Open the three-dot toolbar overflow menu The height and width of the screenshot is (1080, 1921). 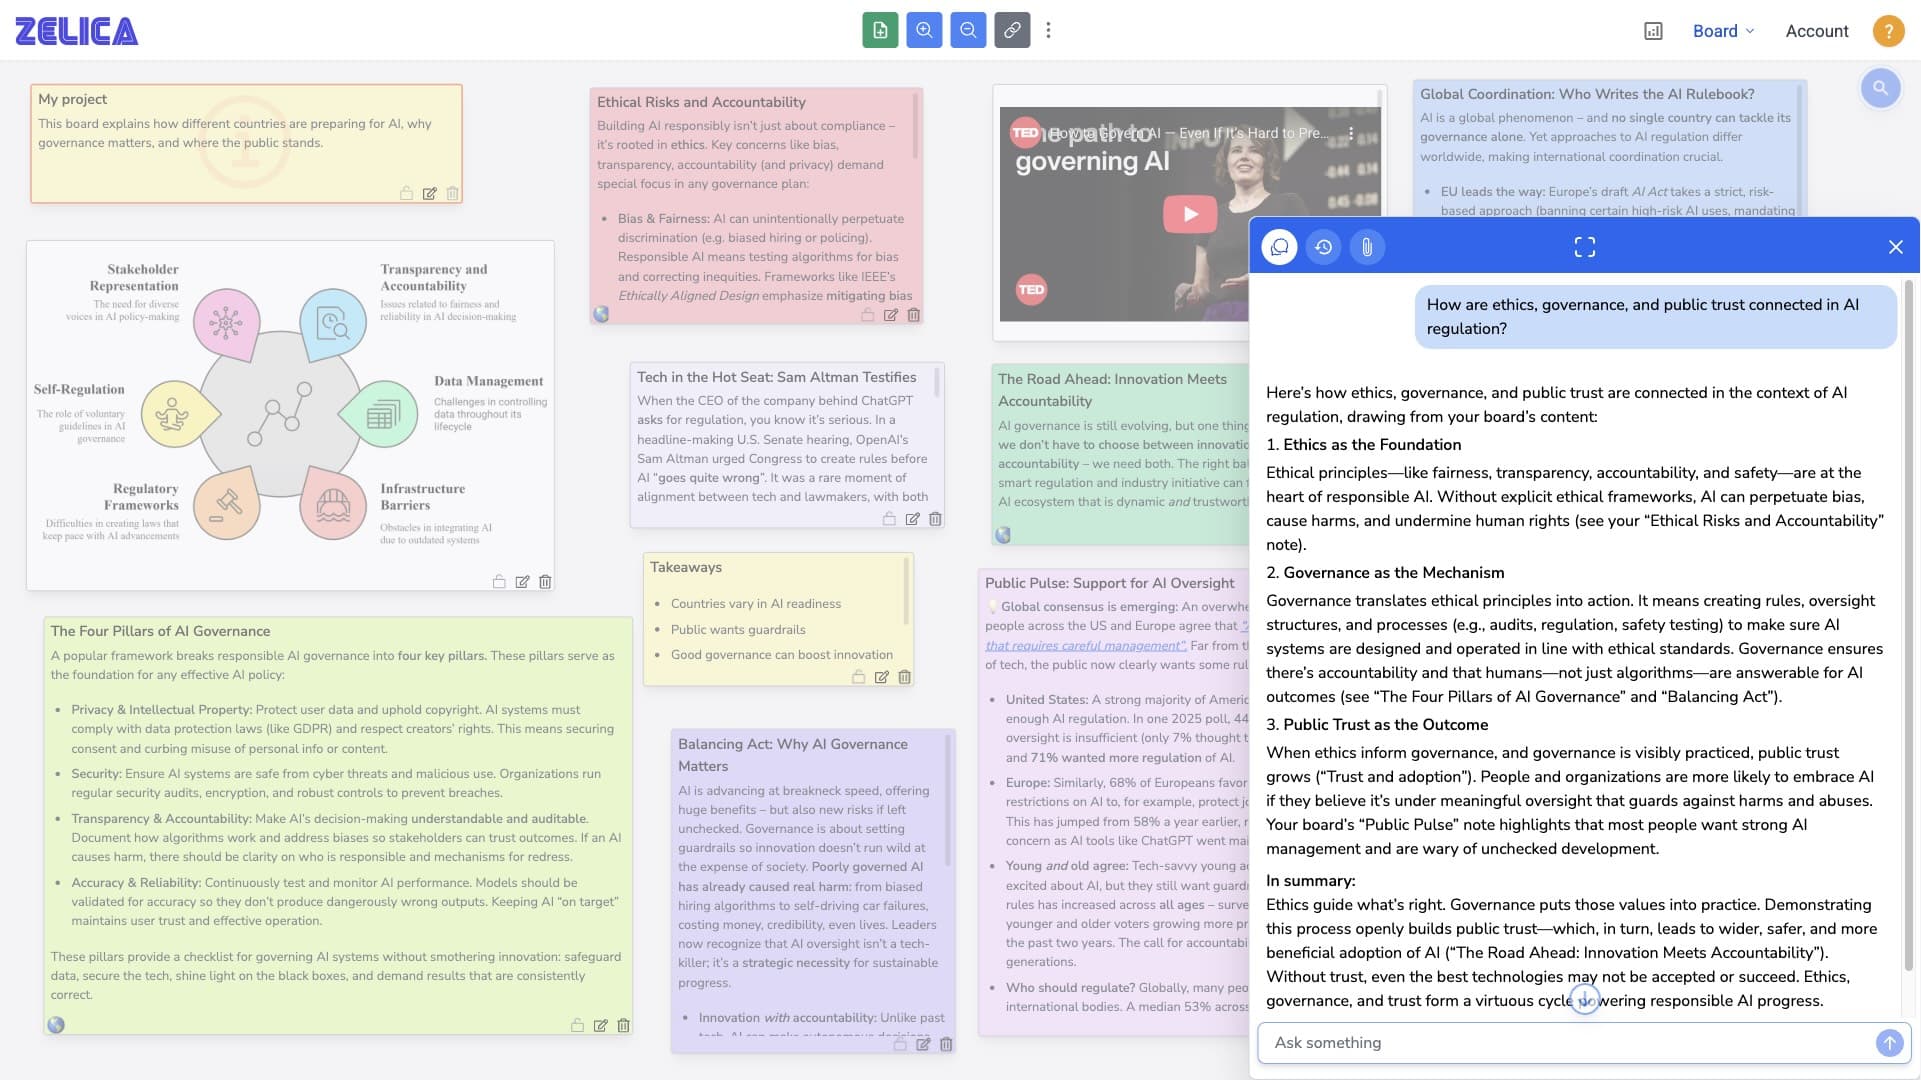(1048, 30)
